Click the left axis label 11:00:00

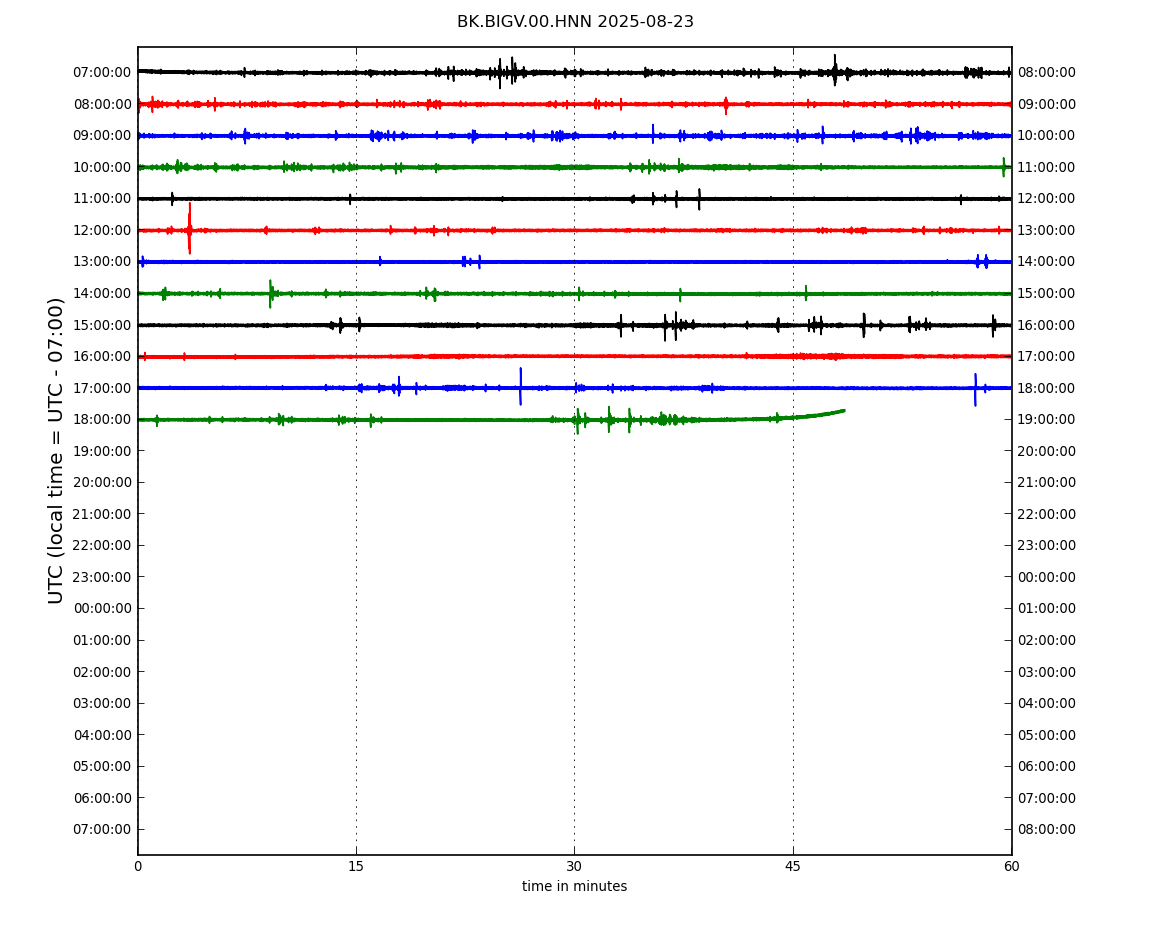click(x=102, y=199)
